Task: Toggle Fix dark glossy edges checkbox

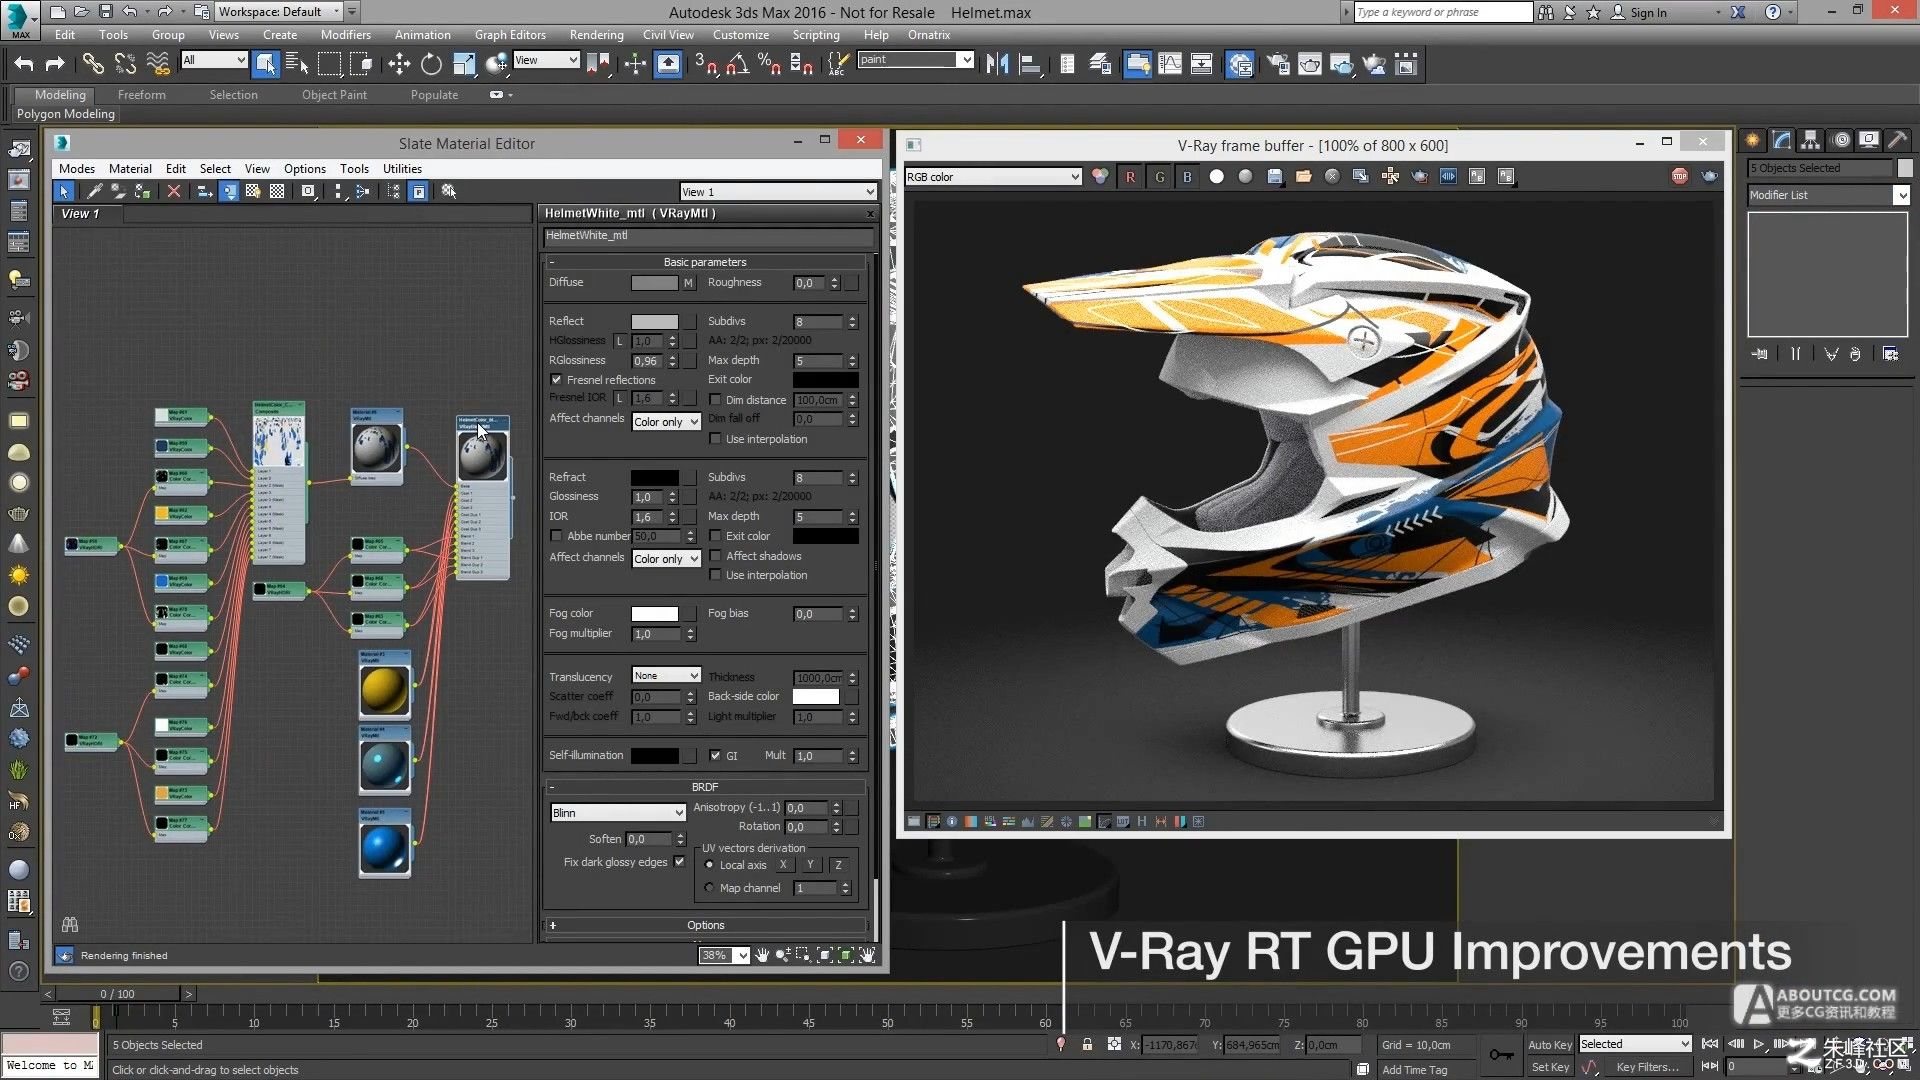Action: click(680, 862)
